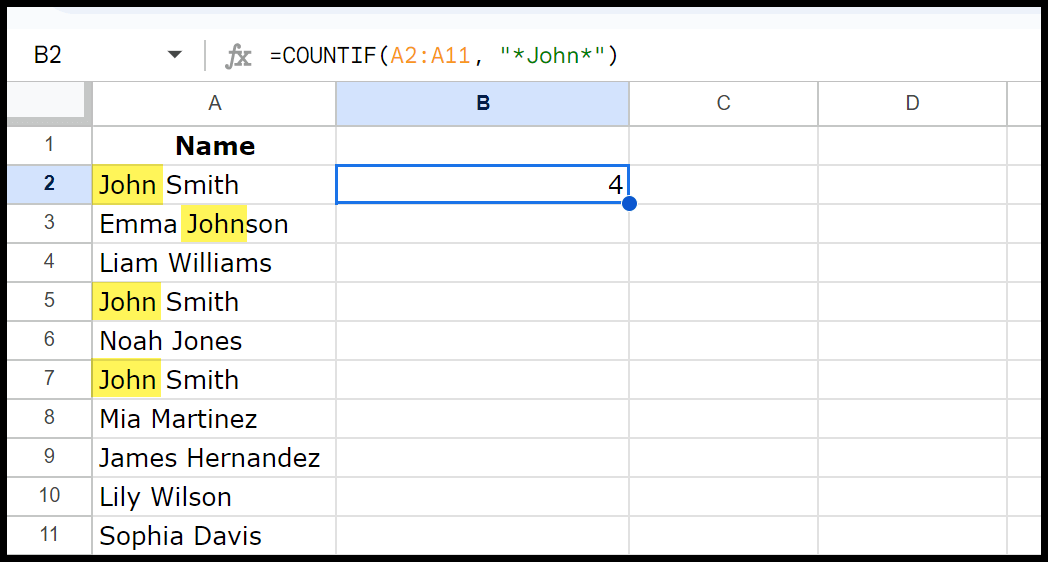This screenshot has width=1048, height=562.
Task: Select row 11 header
Action: [49, 535]
